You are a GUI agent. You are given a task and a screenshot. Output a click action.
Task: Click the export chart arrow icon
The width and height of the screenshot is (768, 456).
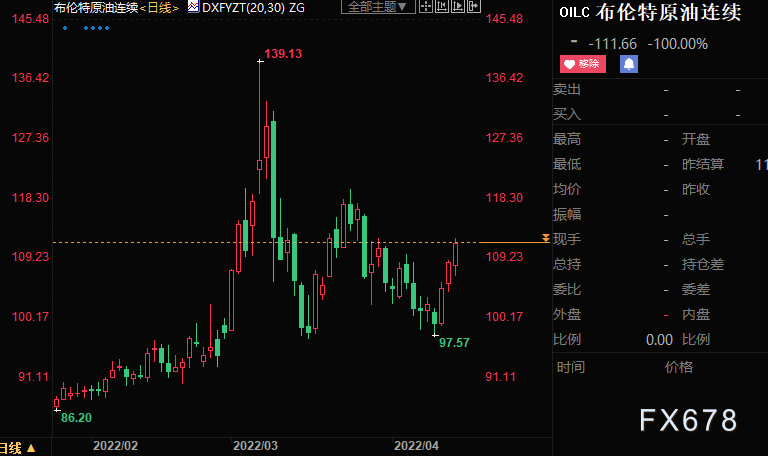(x=474, y=6)
